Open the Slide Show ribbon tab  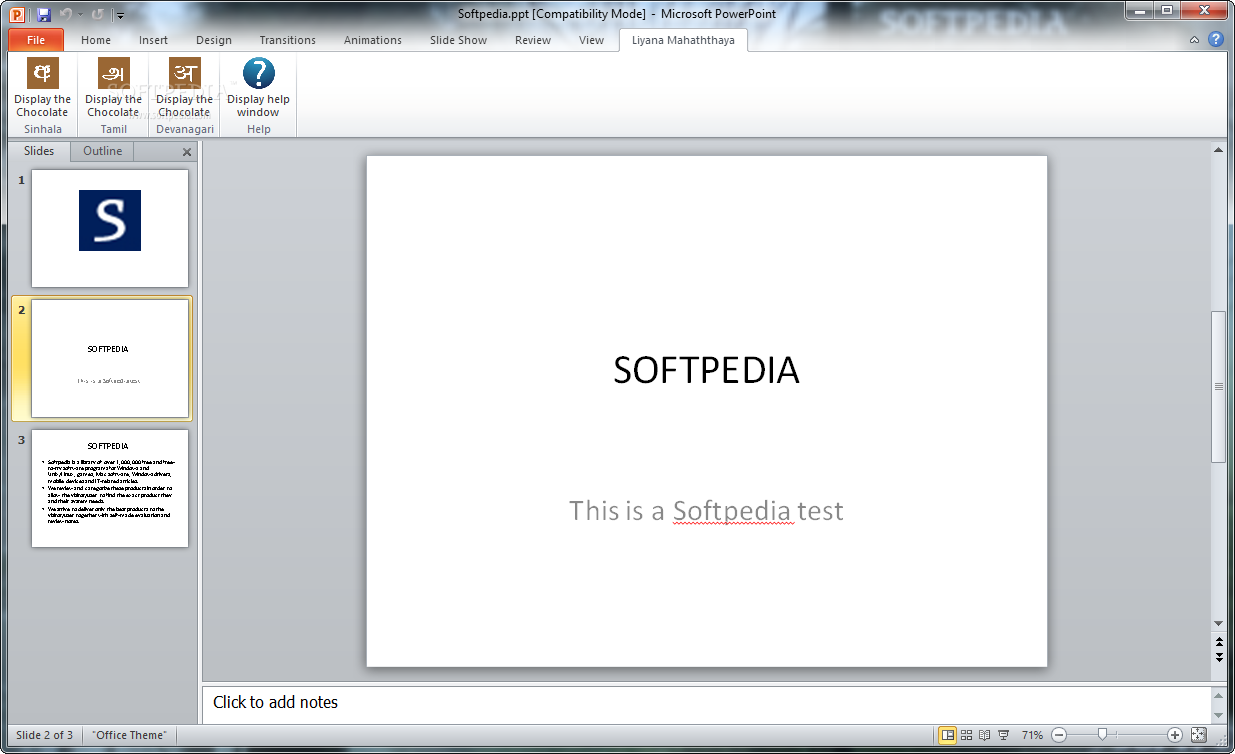[x=458, y=40]
